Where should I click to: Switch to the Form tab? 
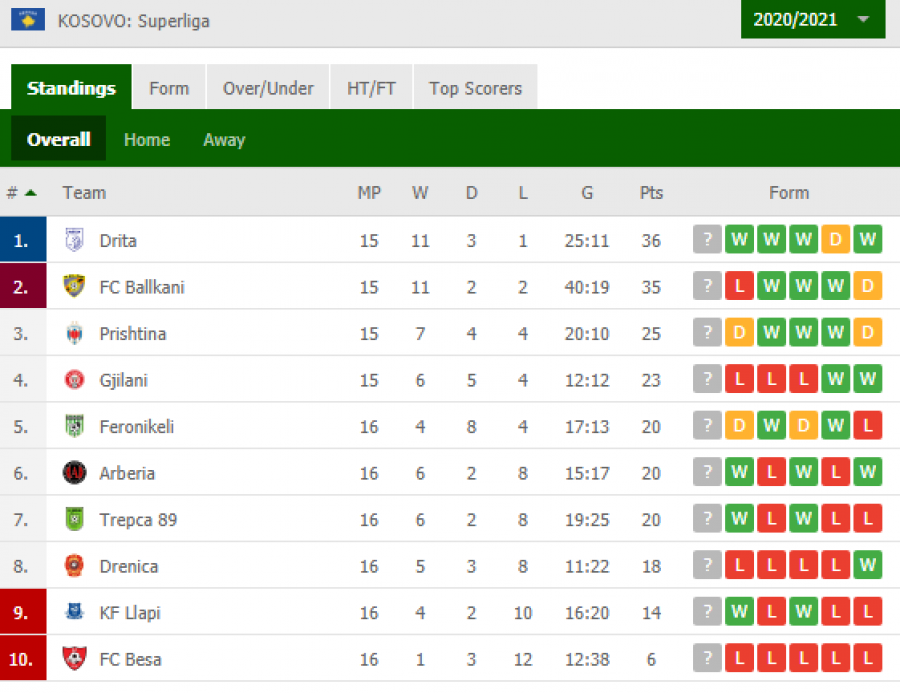(169, 88)
